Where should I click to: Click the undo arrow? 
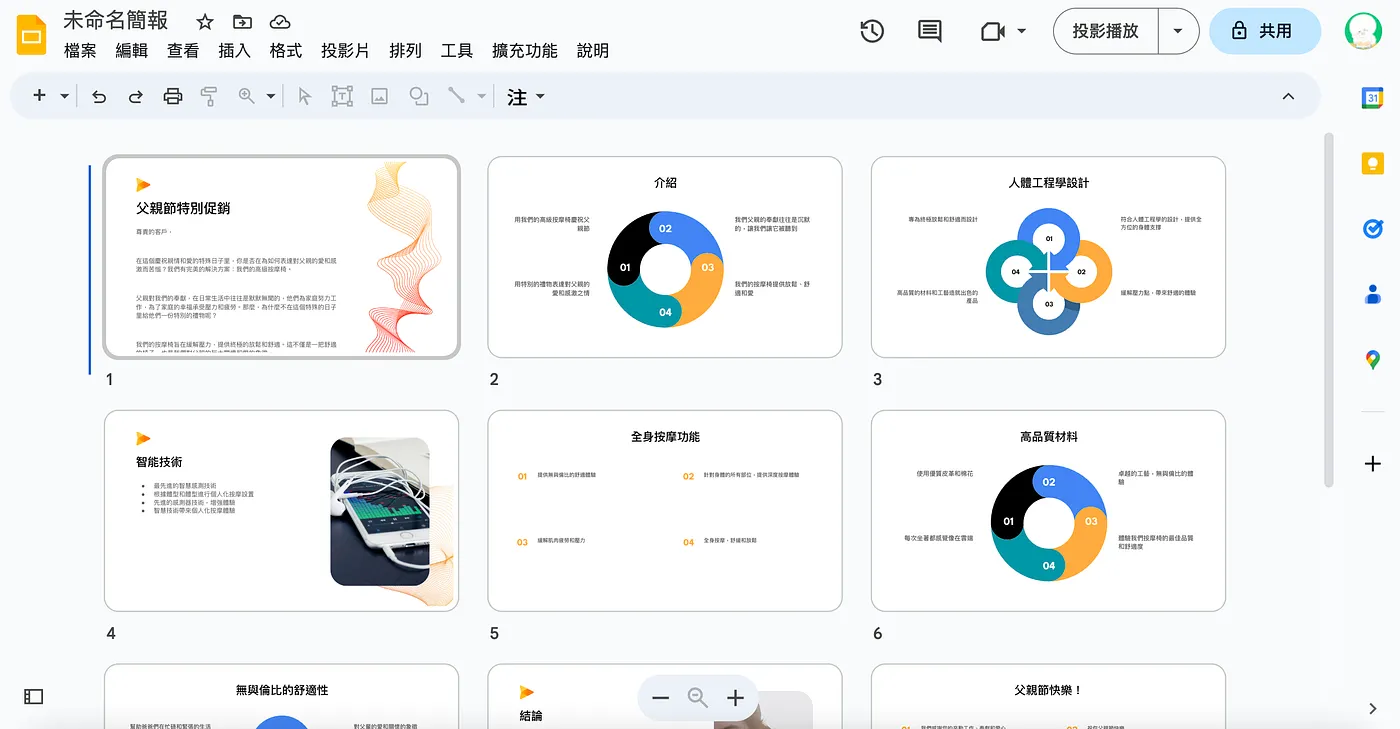tap(99, 96)
